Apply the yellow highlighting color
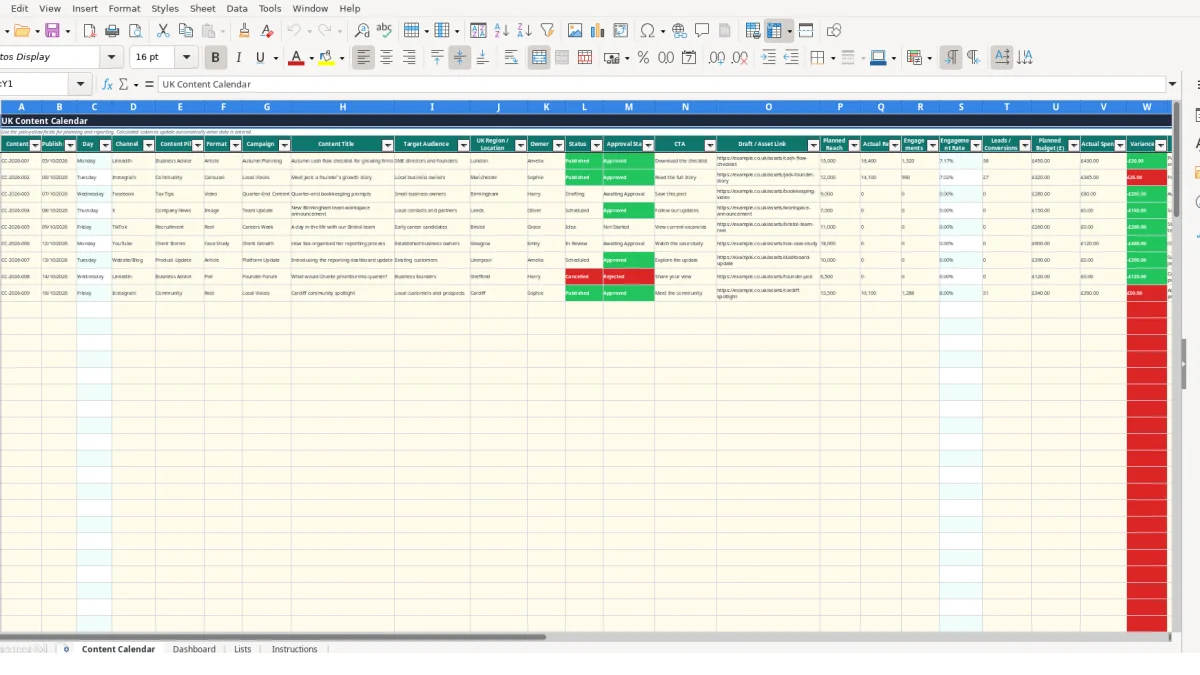1200x675 pixels. click(326, 58)
